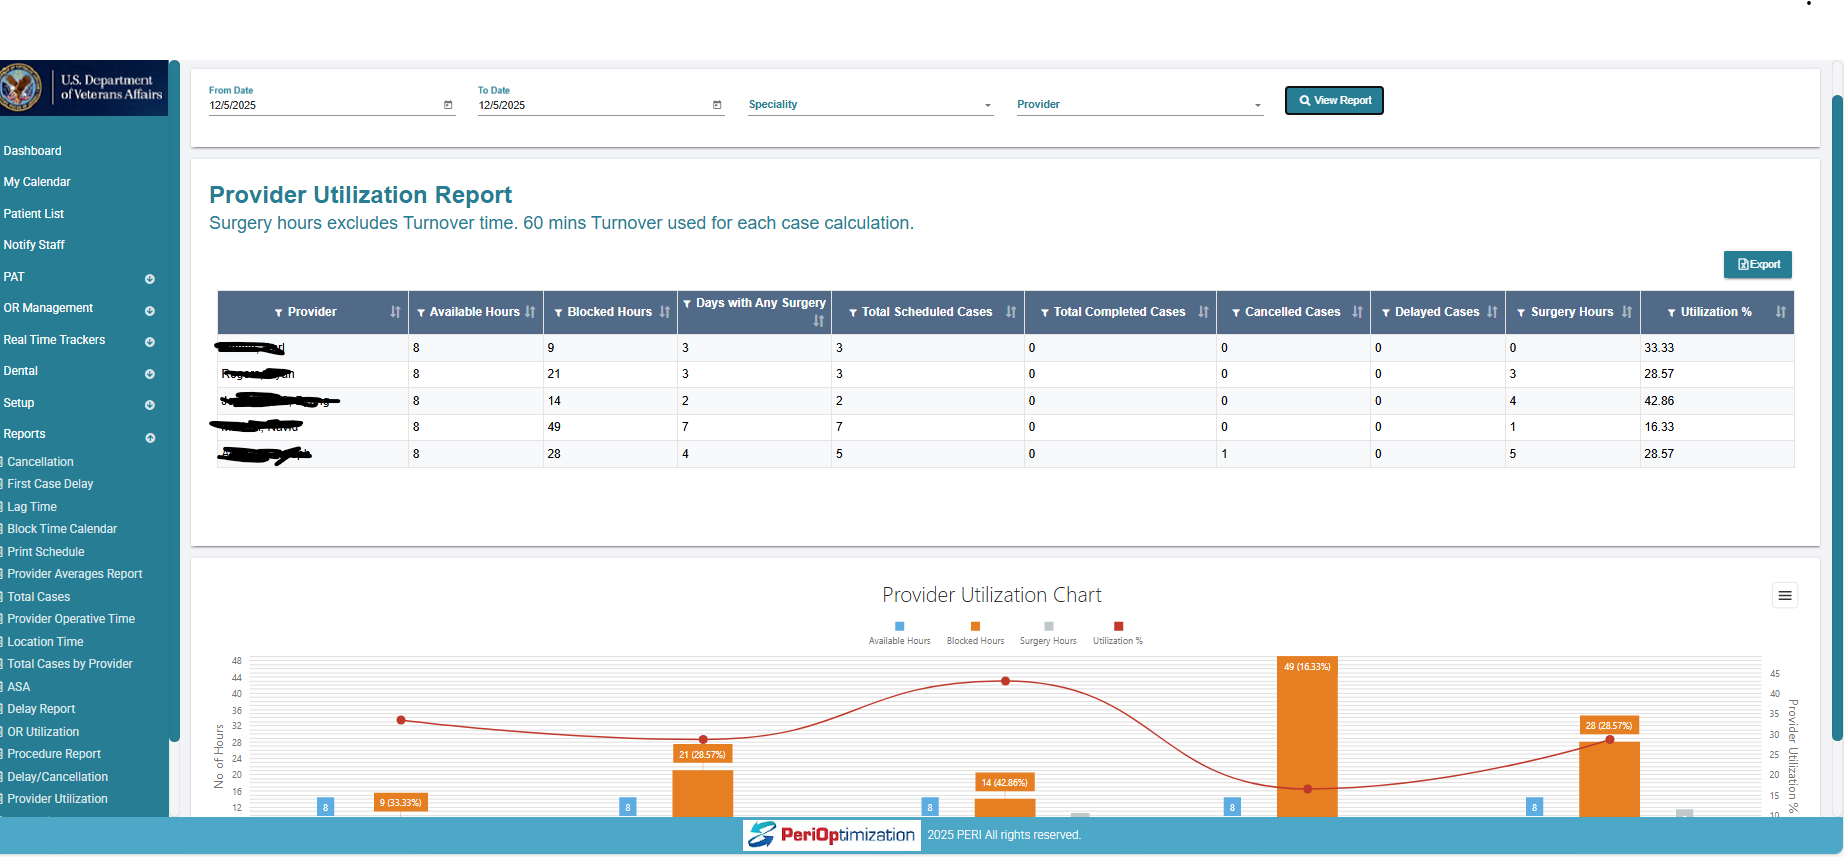Image resolution: width=1844 pixels, height=857 pixels.
Task: Open Print Schedule report link
Action: 46,552
